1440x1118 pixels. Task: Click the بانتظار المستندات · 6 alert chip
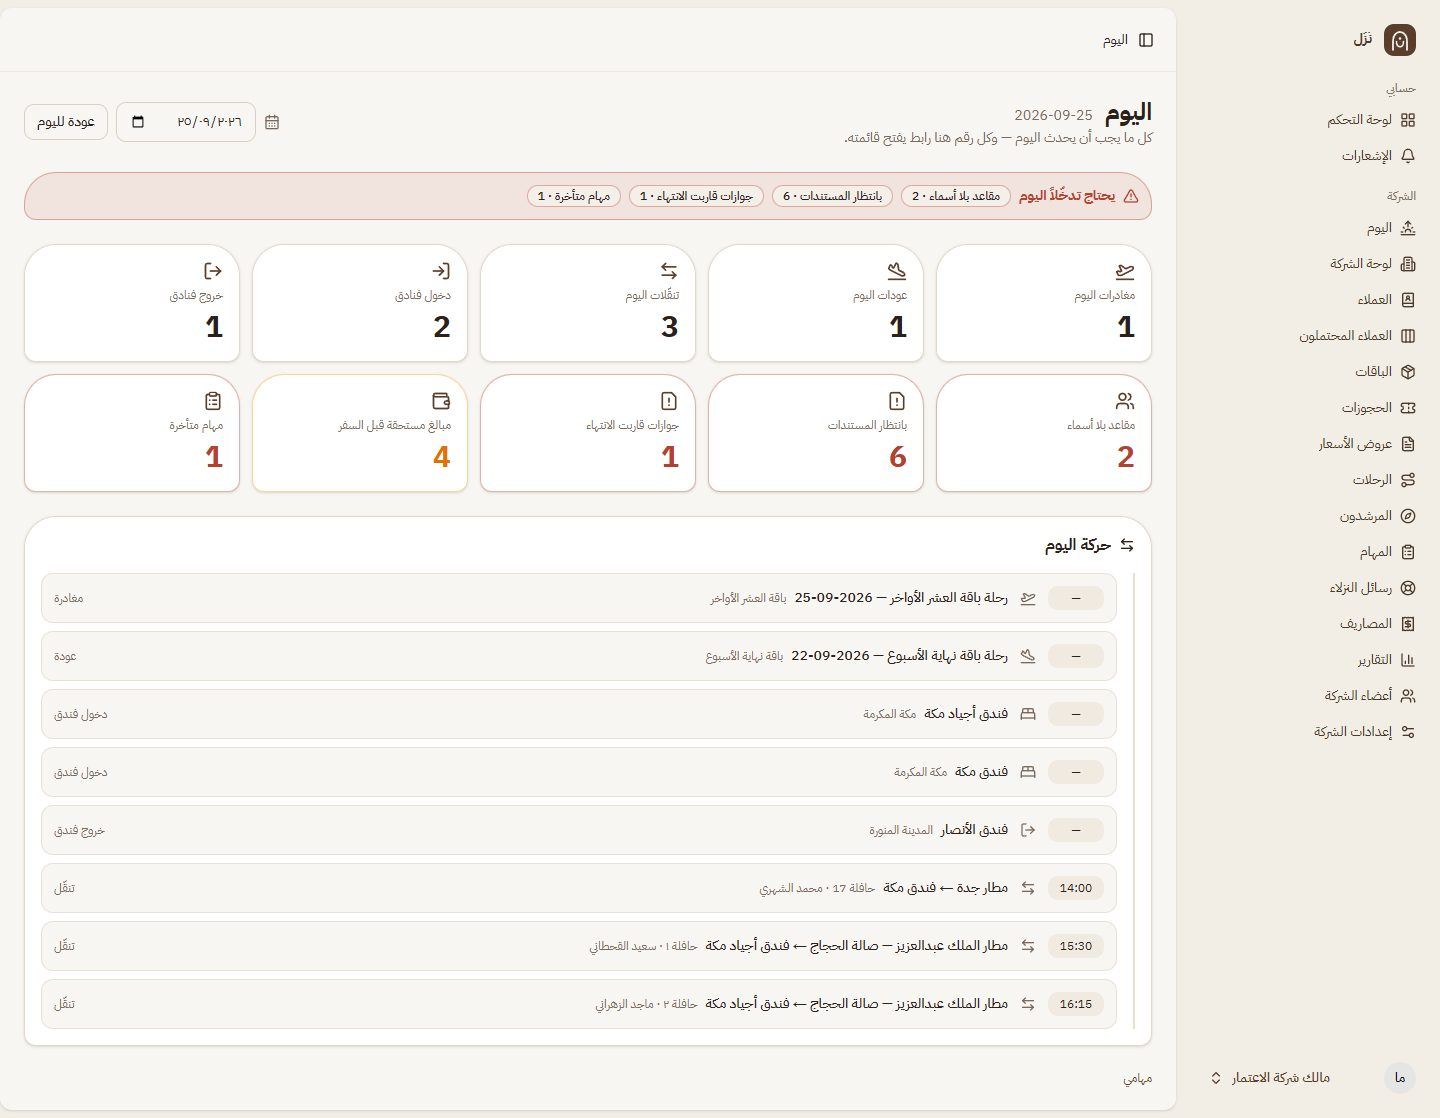tap(832, 196)
